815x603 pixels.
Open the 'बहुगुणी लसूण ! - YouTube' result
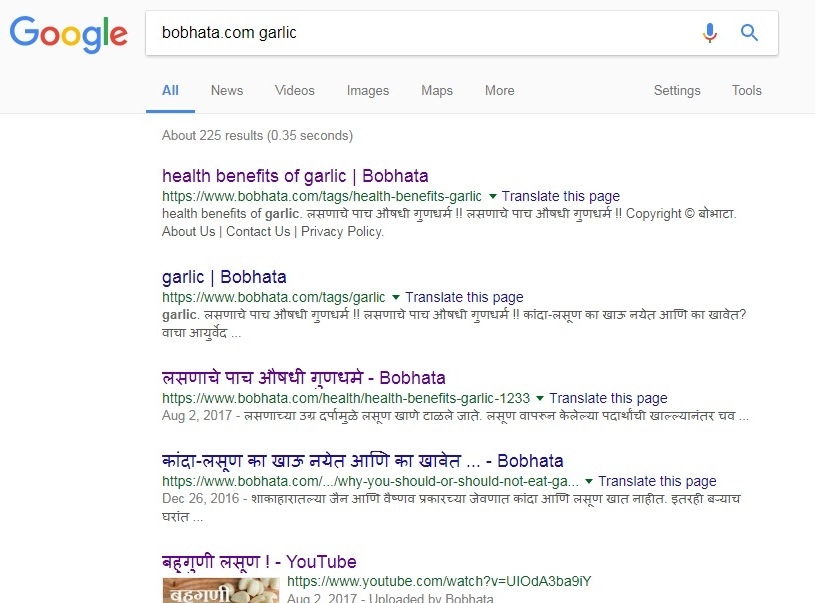259,561
